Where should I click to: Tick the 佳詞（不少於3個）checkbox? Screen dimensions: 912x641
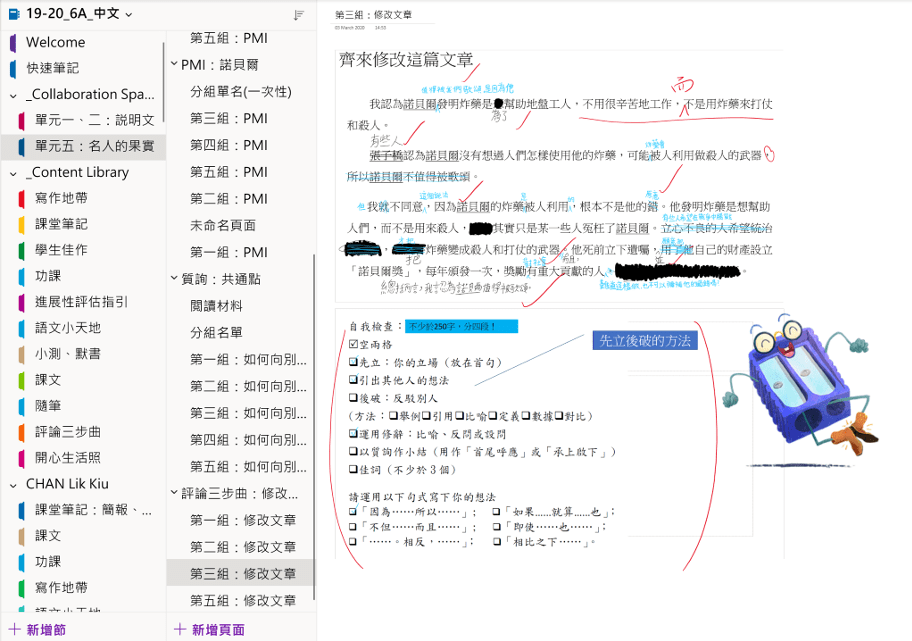point(353,471)
